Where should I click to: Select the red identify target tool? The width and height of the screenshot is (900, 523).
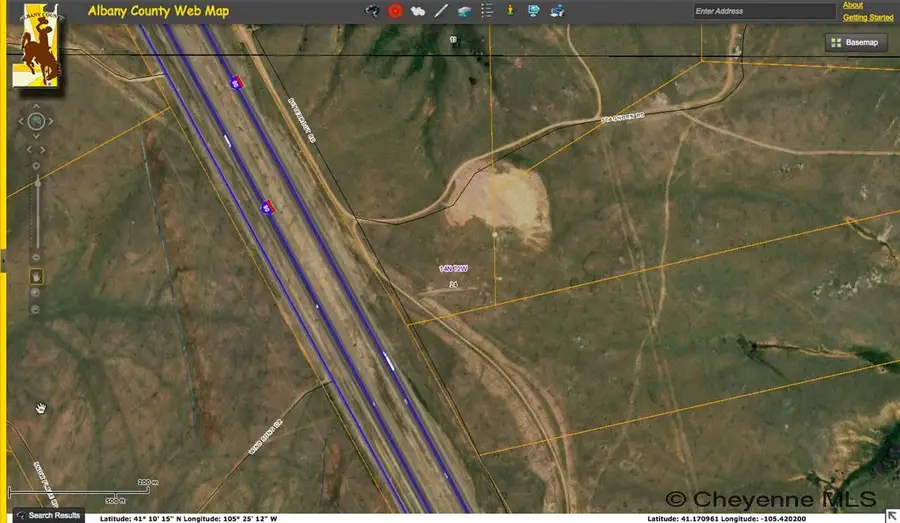395,11
